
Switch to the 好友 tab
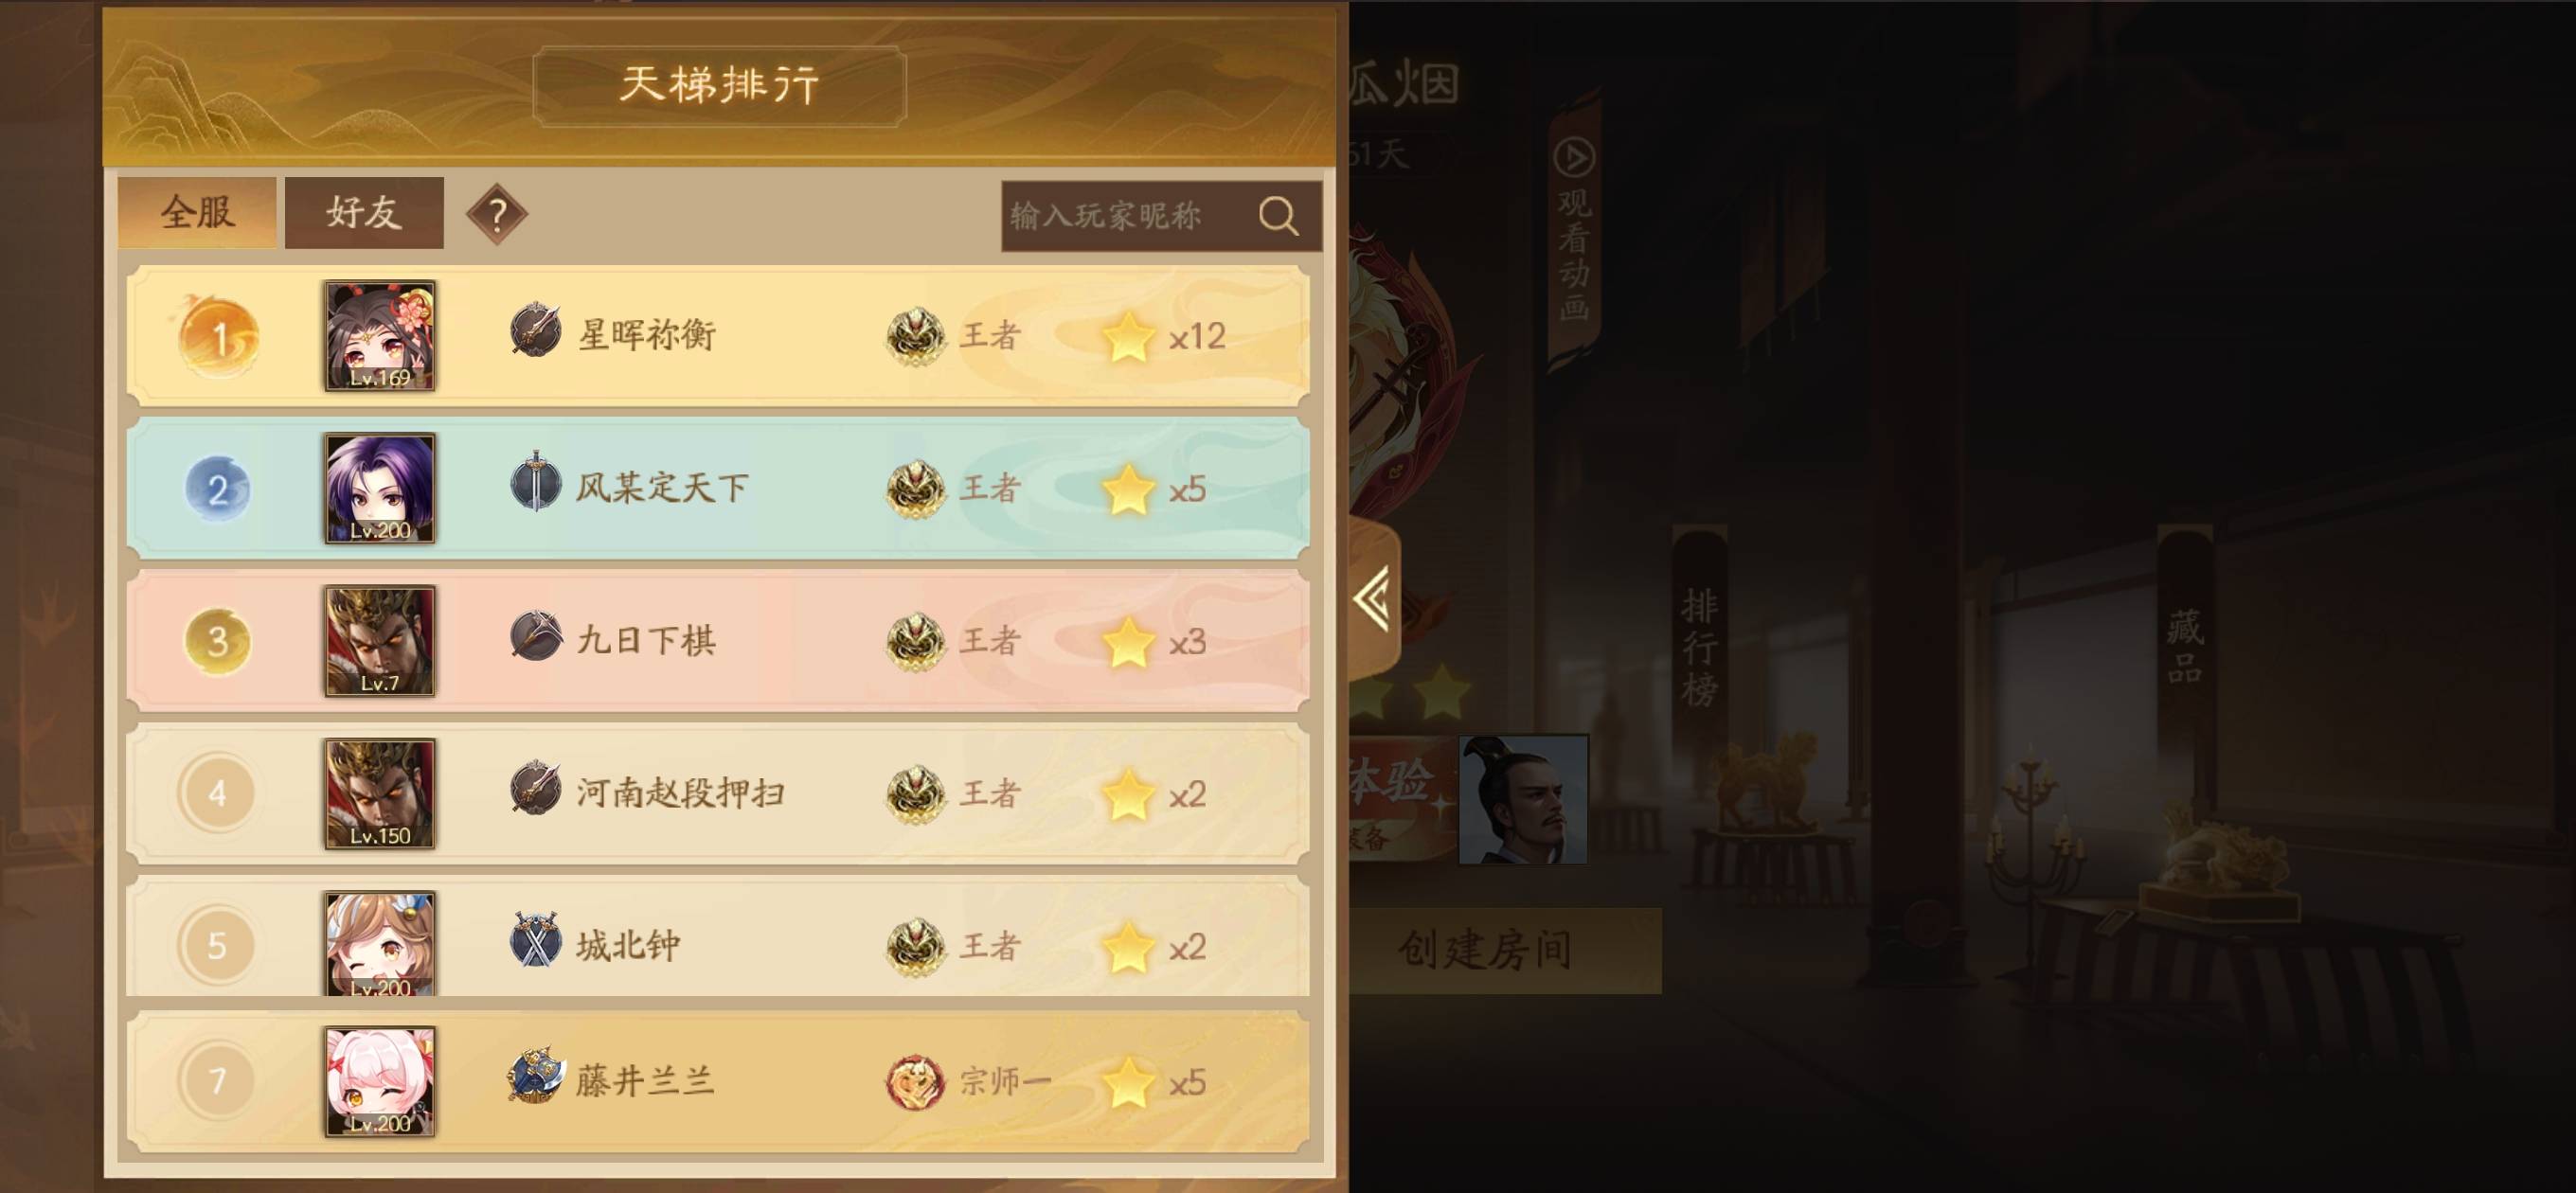pyautogui.click(x=364, y=212)
